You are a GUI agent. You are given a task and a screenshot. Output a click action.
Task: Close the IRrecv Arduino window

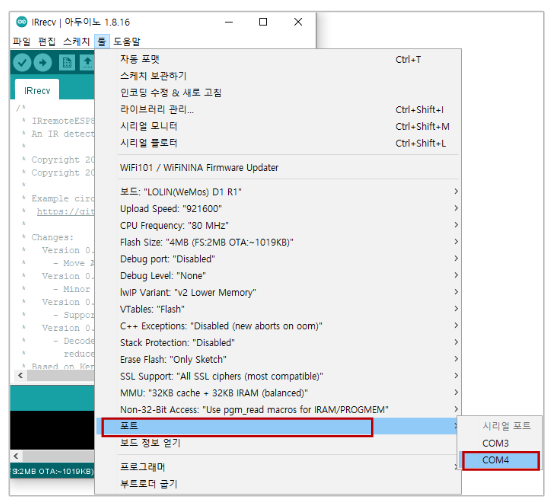tap(298, 22)
